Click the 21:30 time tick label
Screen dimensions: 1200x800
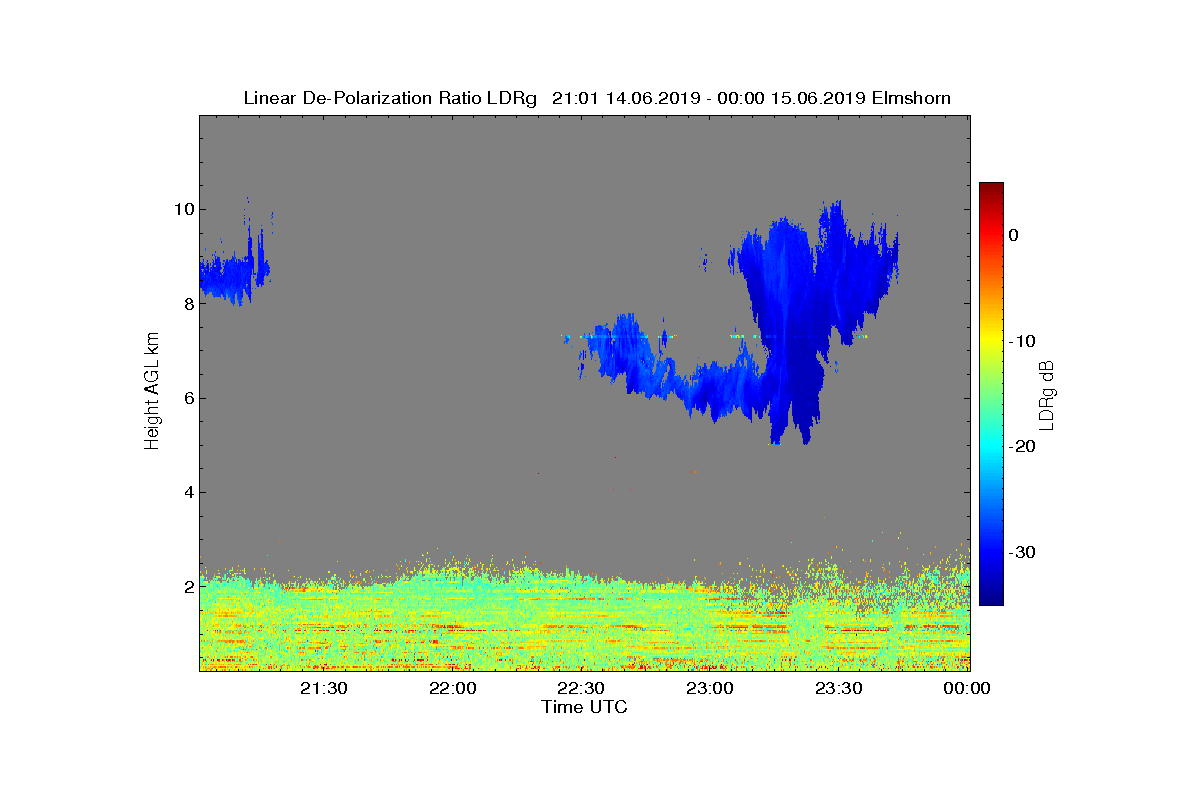(x=324, y=688)
